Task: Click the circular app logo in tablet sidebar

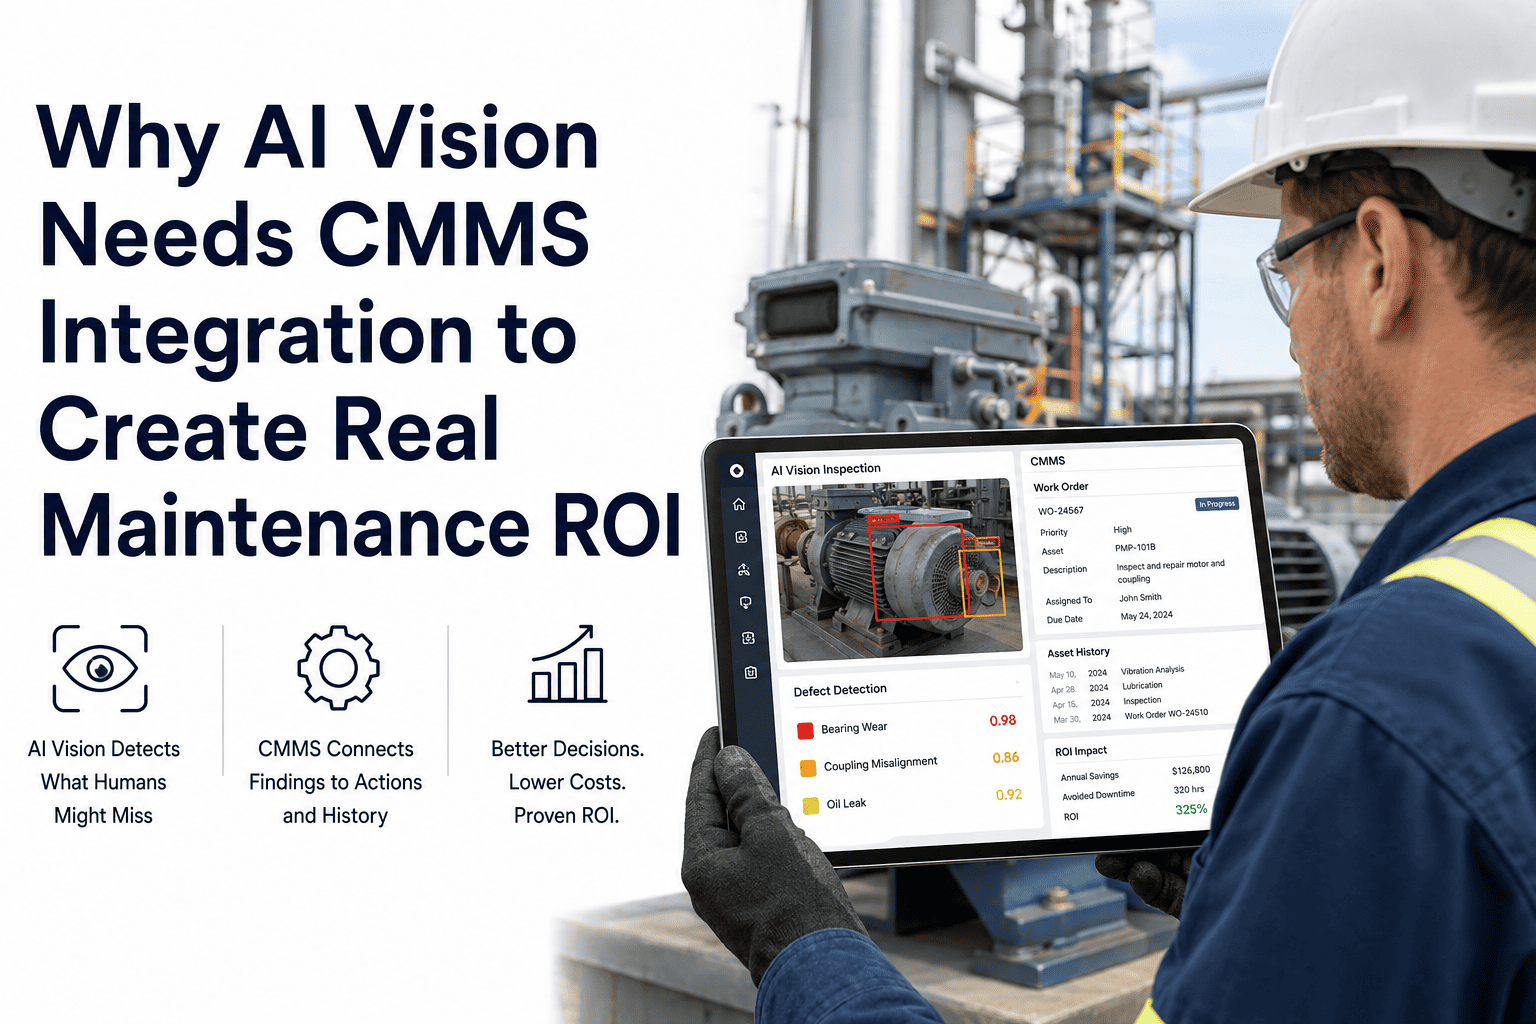Action: (737, 471)
